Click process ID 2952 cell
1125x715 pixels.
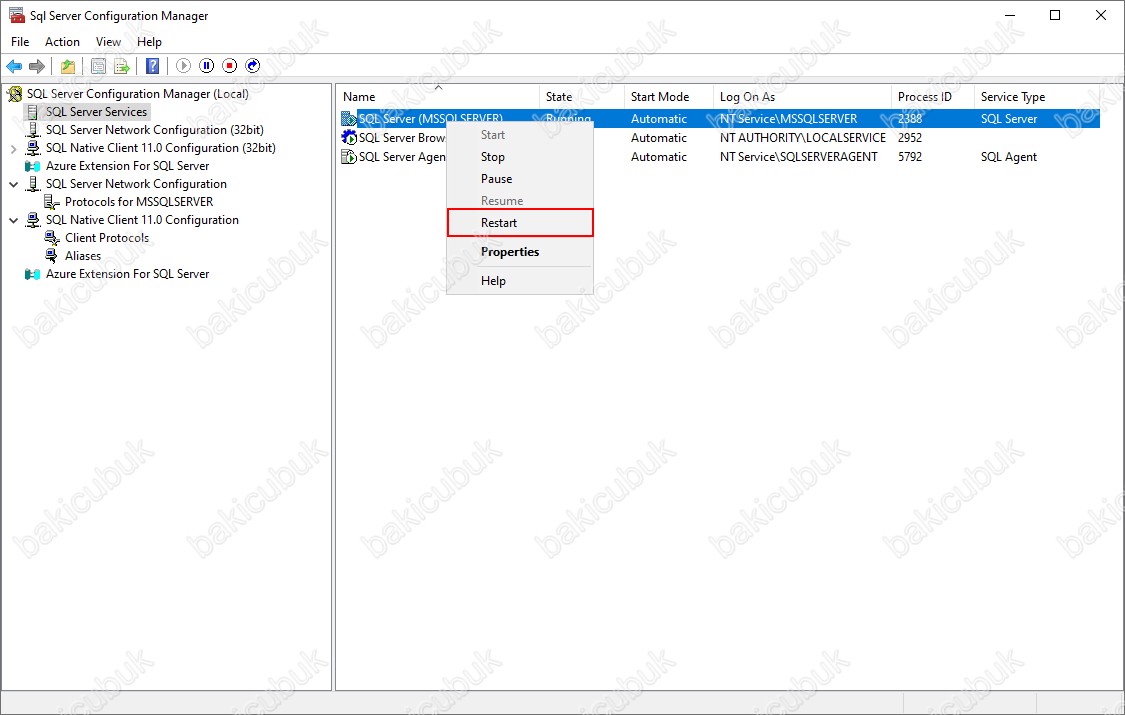click(910, 138)
